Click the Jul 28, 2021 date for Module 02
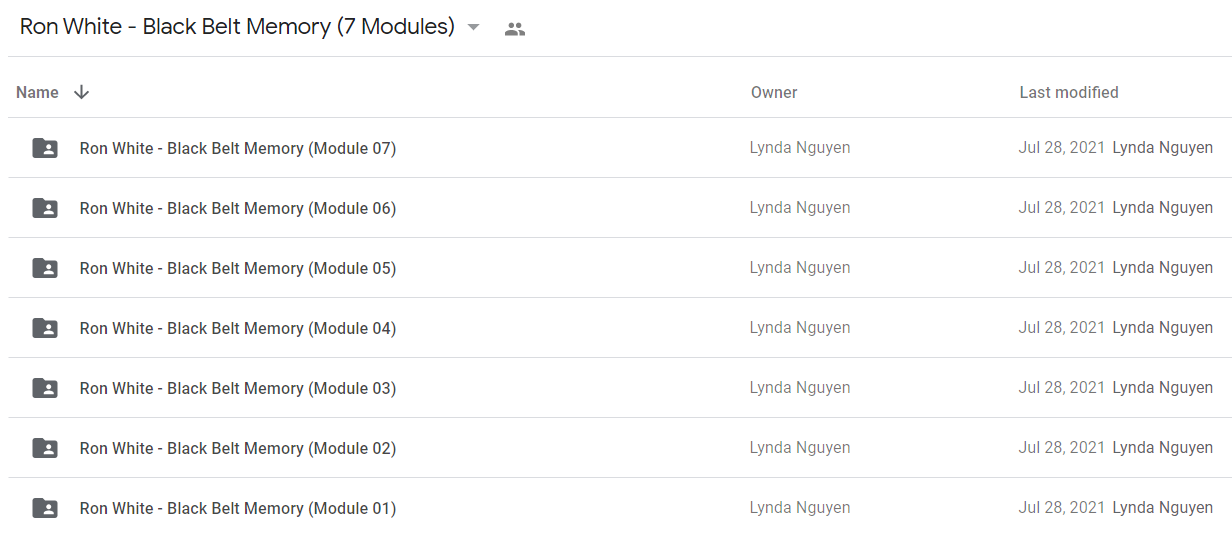Viewport: 1232px width, 534px height. point(1062,448)
